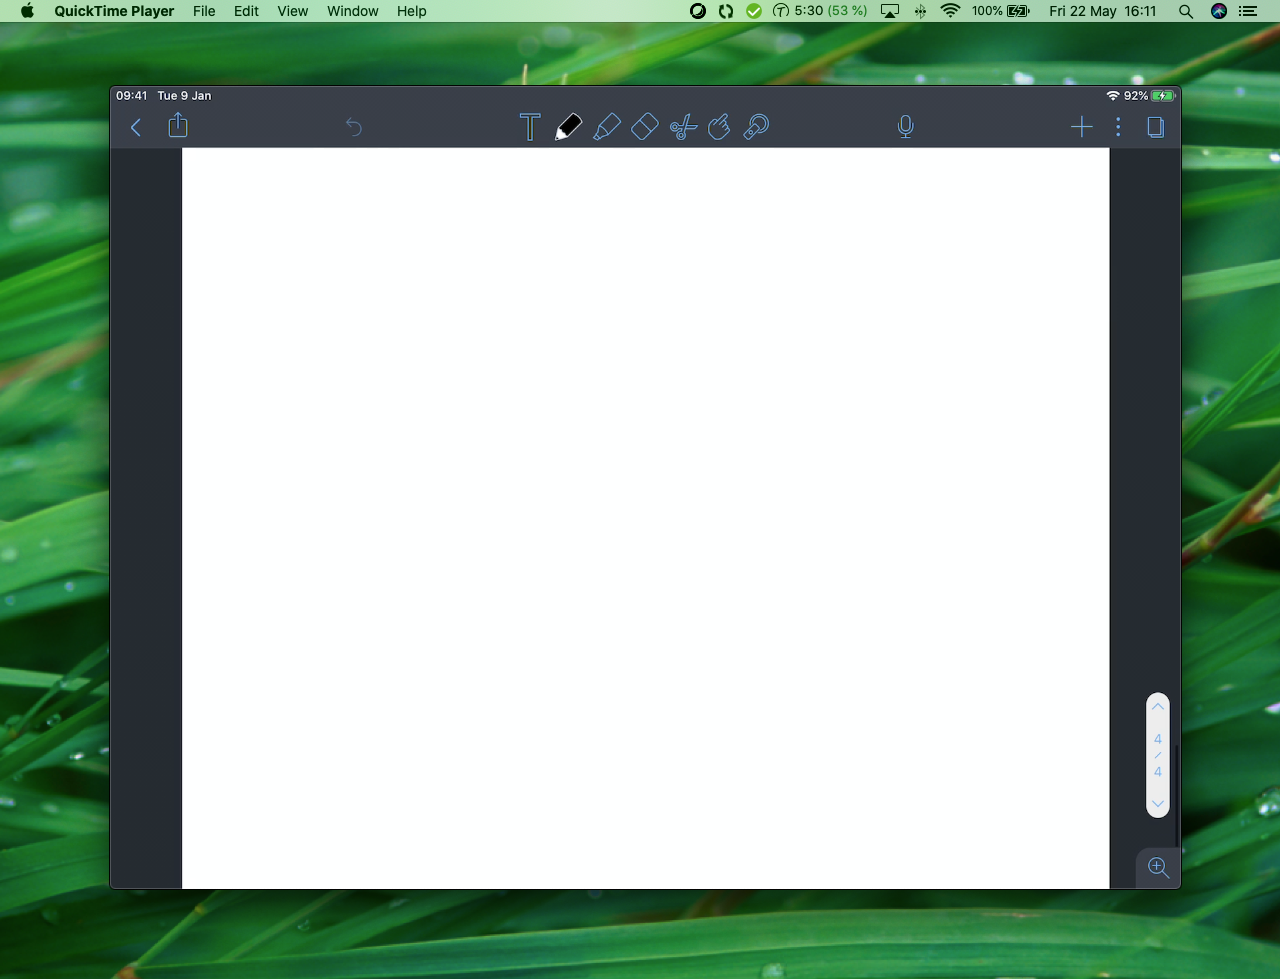The height and width of the screenshot is (979, 1280).
Task: Go back with the left chevron
Action: point(136,127)
